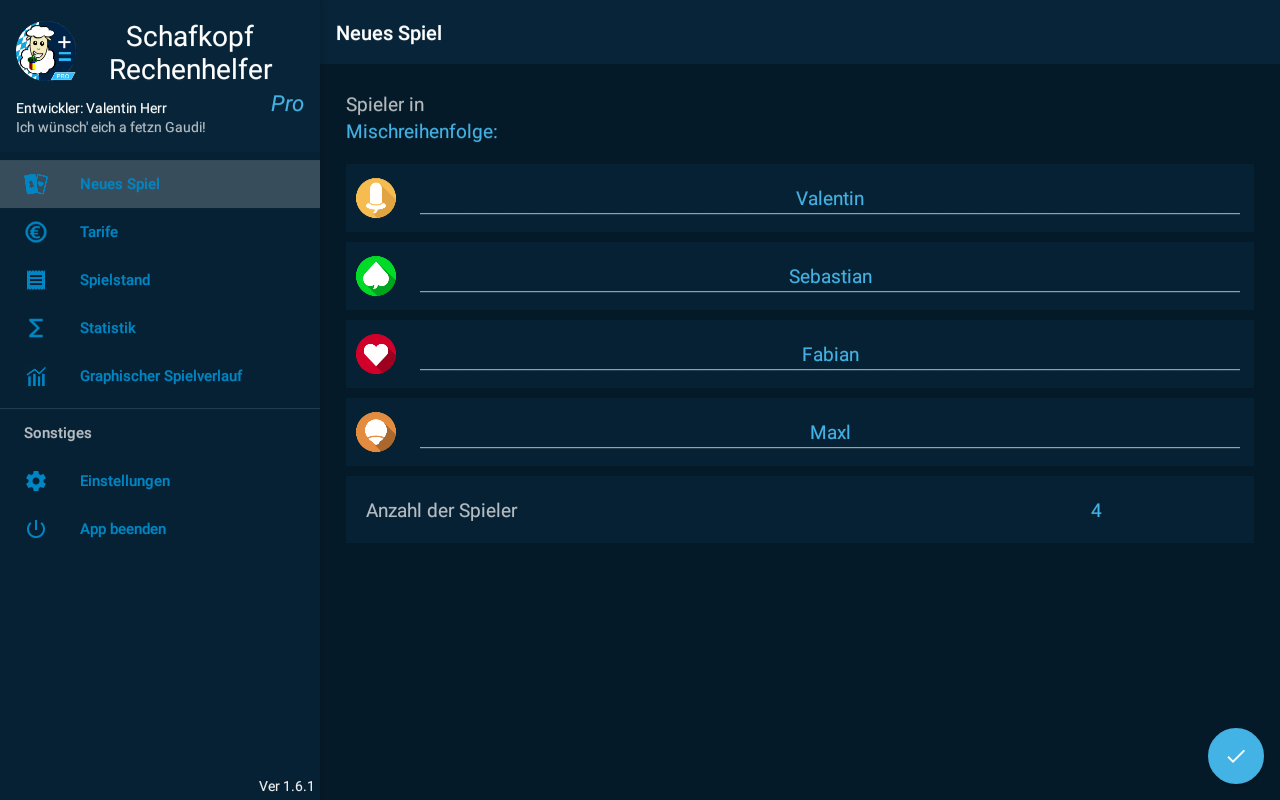Tap the green leaf suit icon next to Sebastian
The width and height of the screenshot is (1280, 800).
point(376,276)
